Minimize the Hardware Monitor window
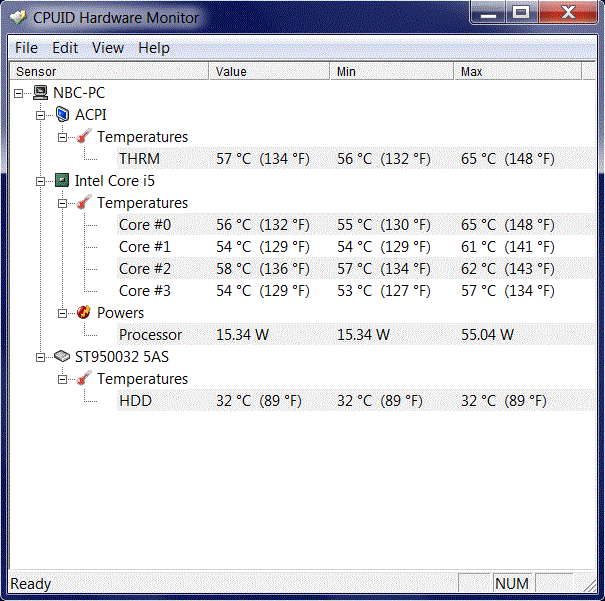Viewport: 605px width, 601px height. (488, 13)
